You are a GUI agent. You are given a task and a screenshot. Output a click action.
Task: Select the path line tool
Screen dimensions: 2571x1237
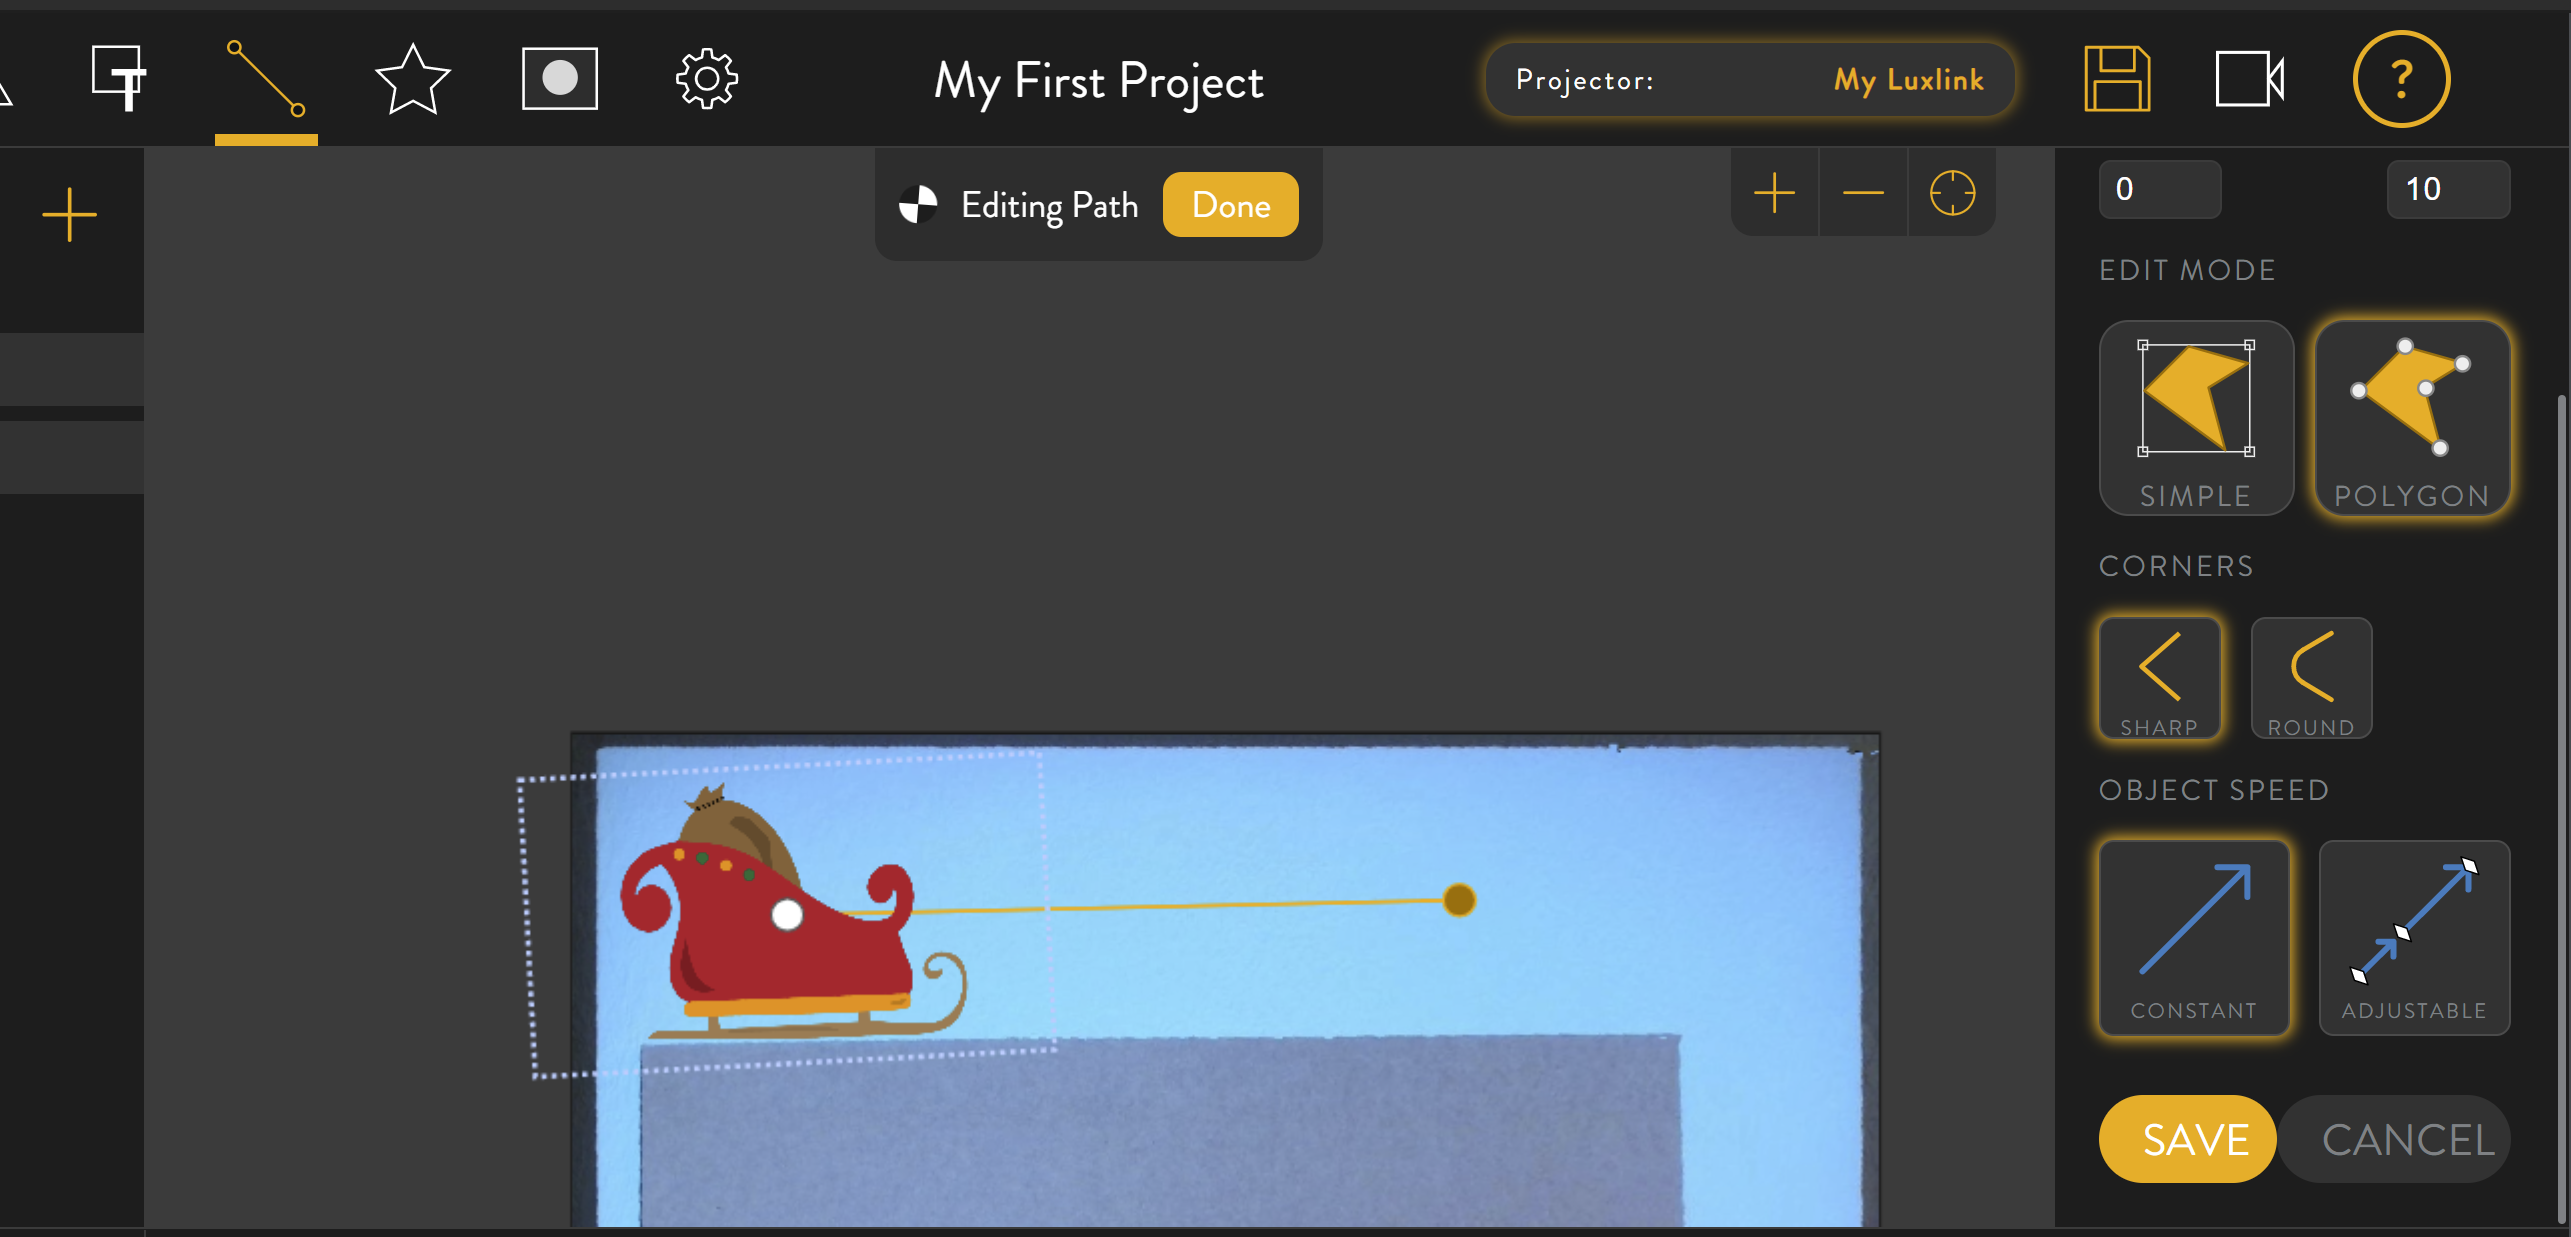coord(266,78)
